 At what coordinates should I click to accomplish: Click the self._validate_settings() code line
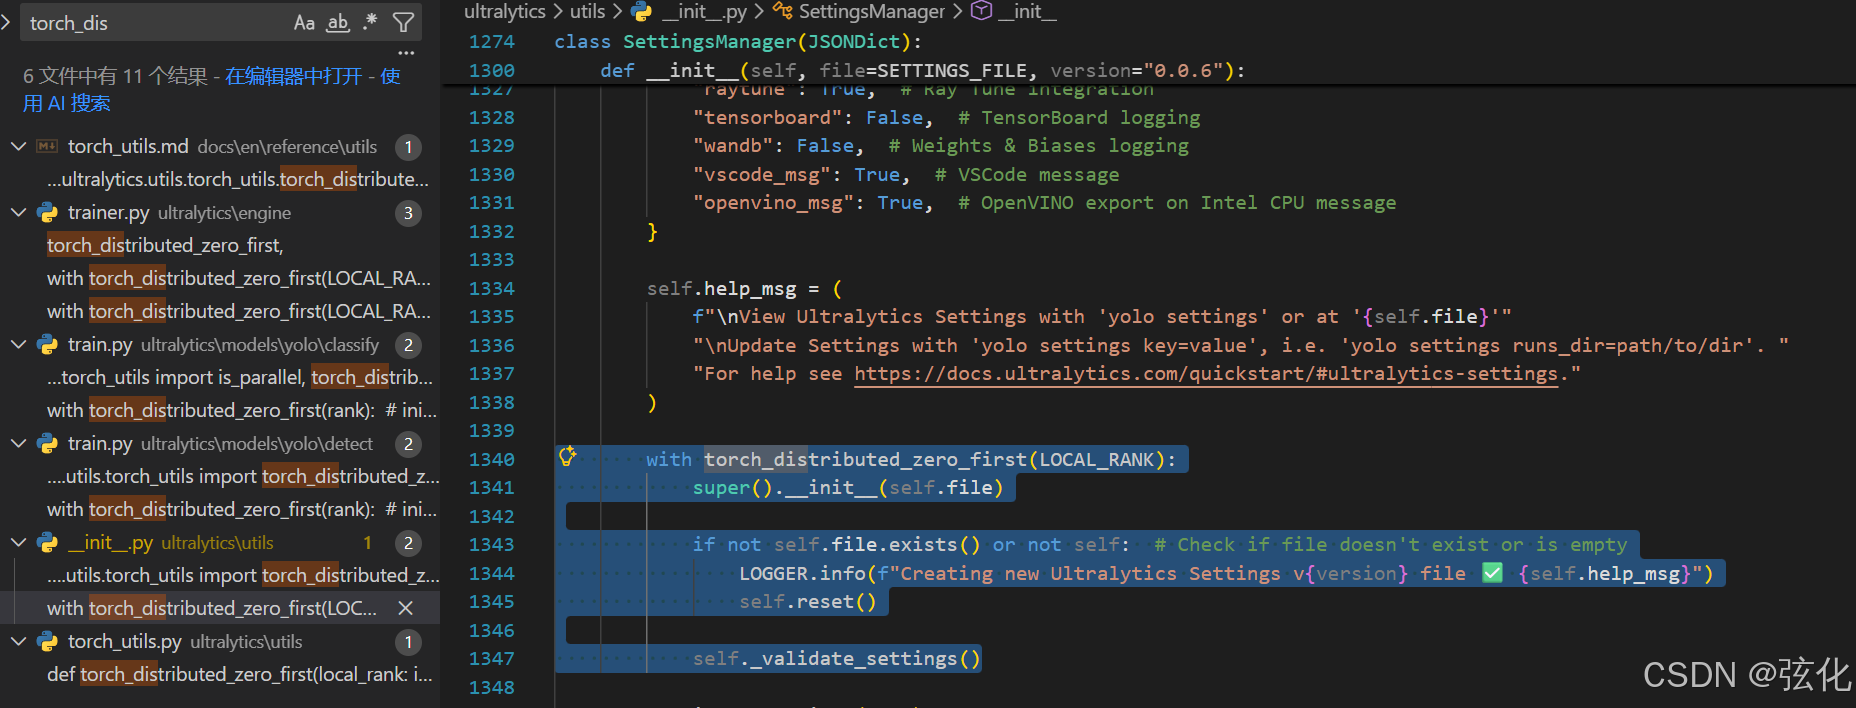[836, 658]
